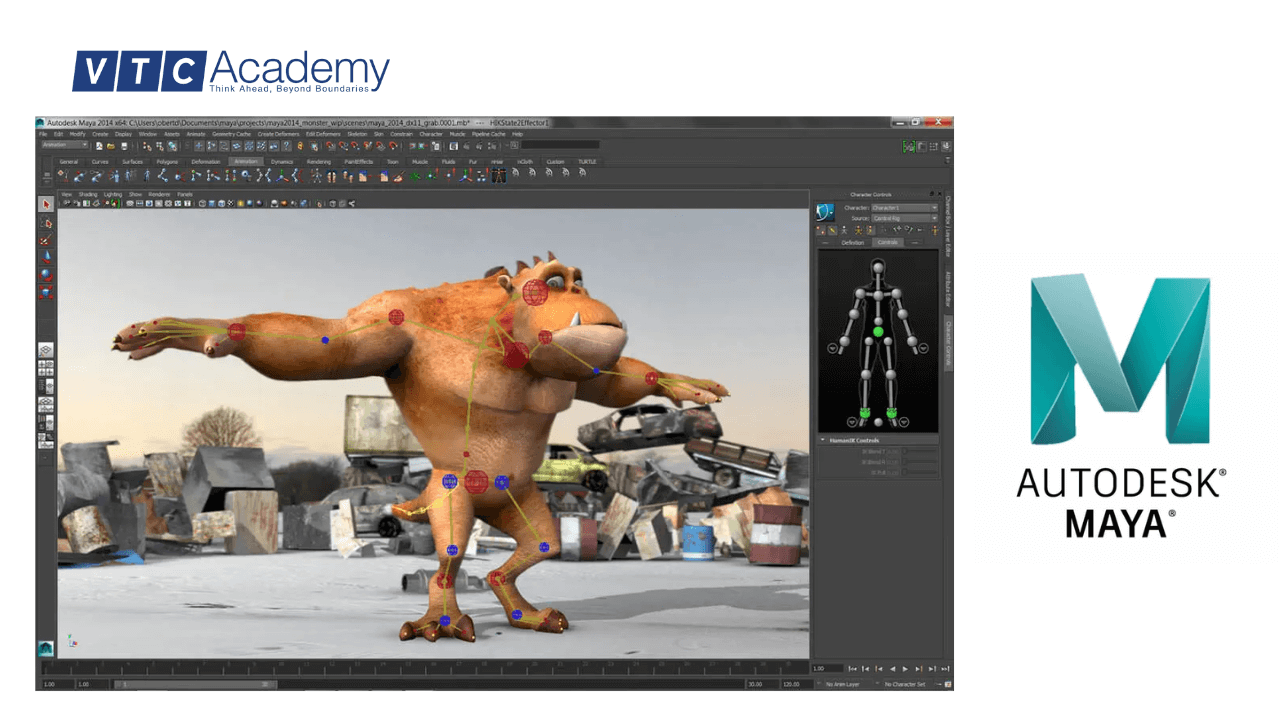Open the Panels menu in the viewport

185,194
